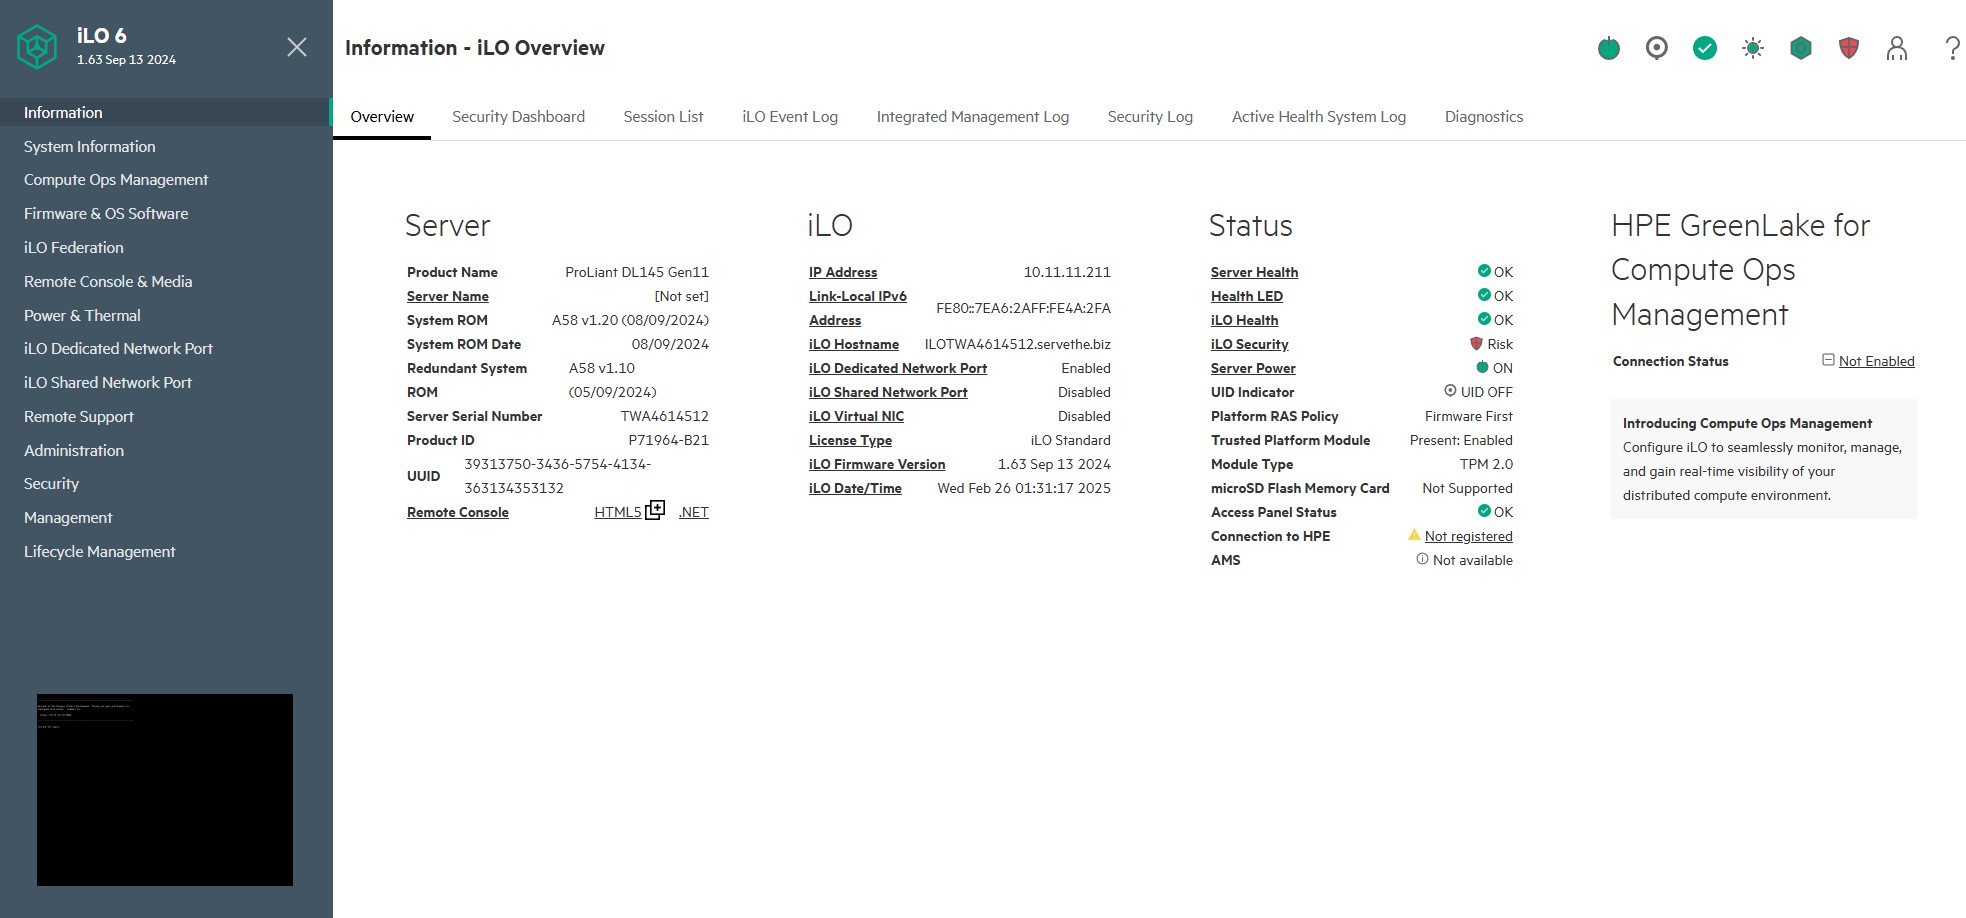Screen dimensions: 1966x918
Task: Click the IP Address link
Action: tap(843, 272)
